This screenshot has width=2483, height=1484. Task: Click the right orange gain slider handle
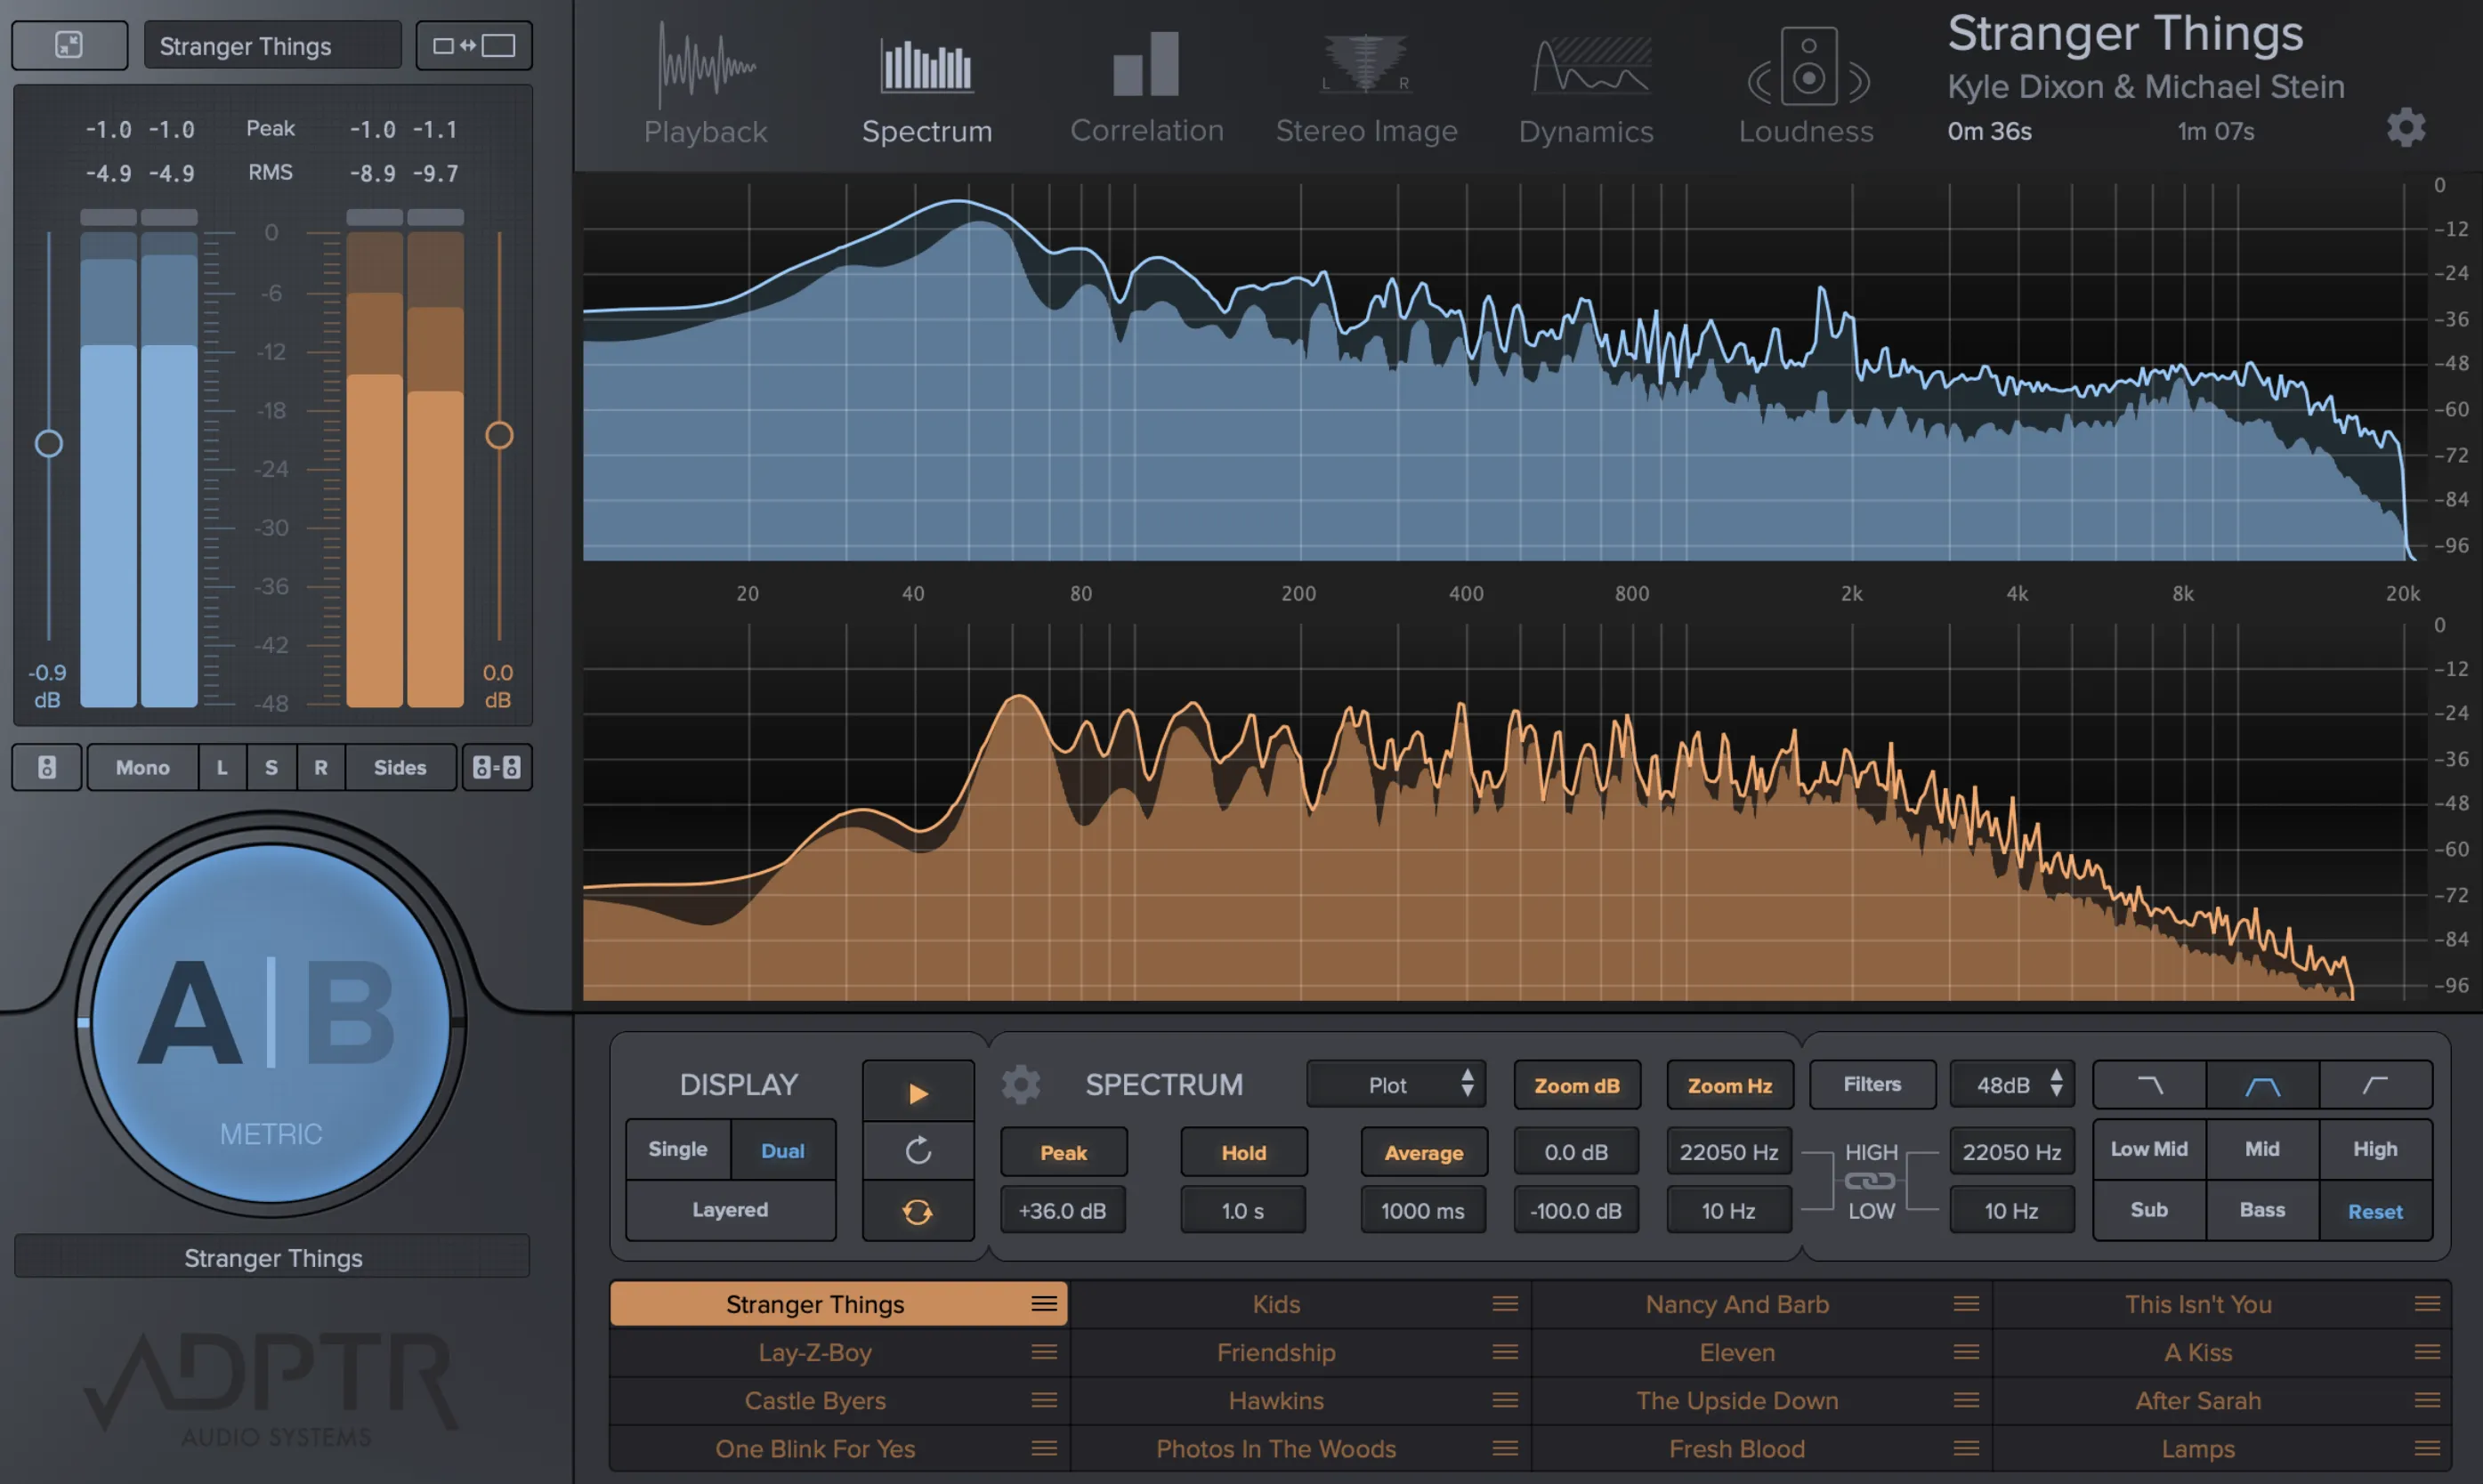pyautogui.click(x=499, y=435)
